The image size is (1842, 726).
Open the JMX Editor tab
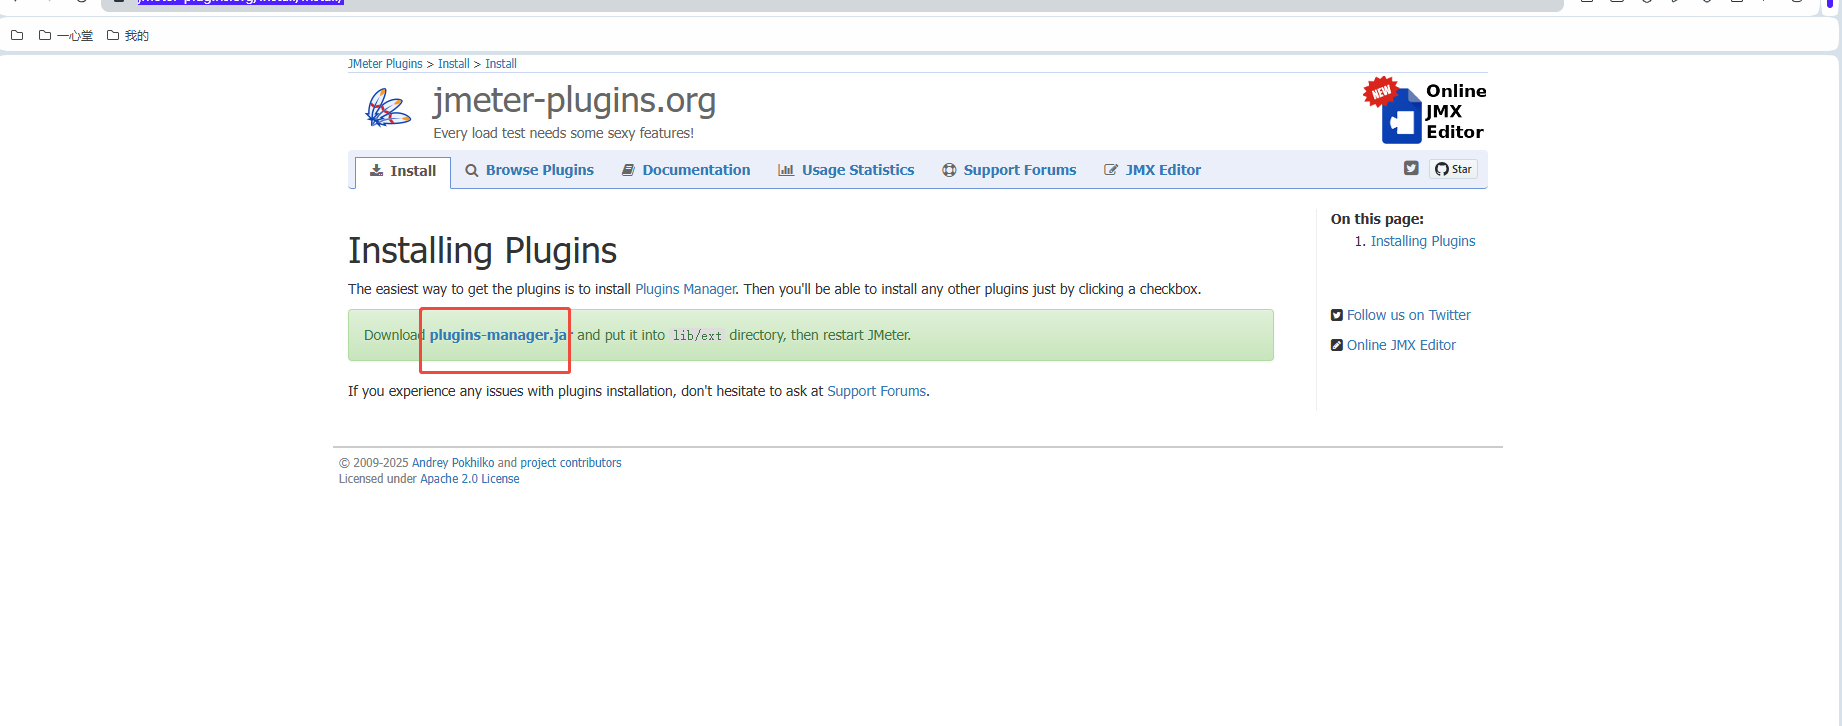(x=1152, y=170)
